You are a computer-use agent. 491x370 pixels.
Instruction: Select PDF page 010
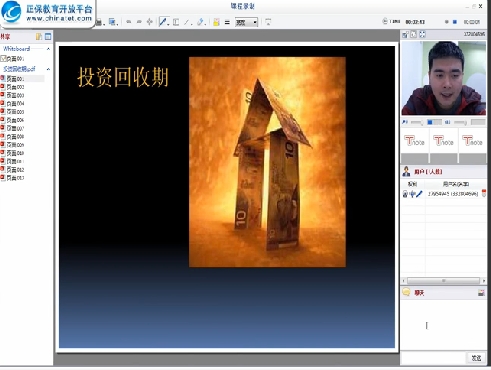coord(13,153)
